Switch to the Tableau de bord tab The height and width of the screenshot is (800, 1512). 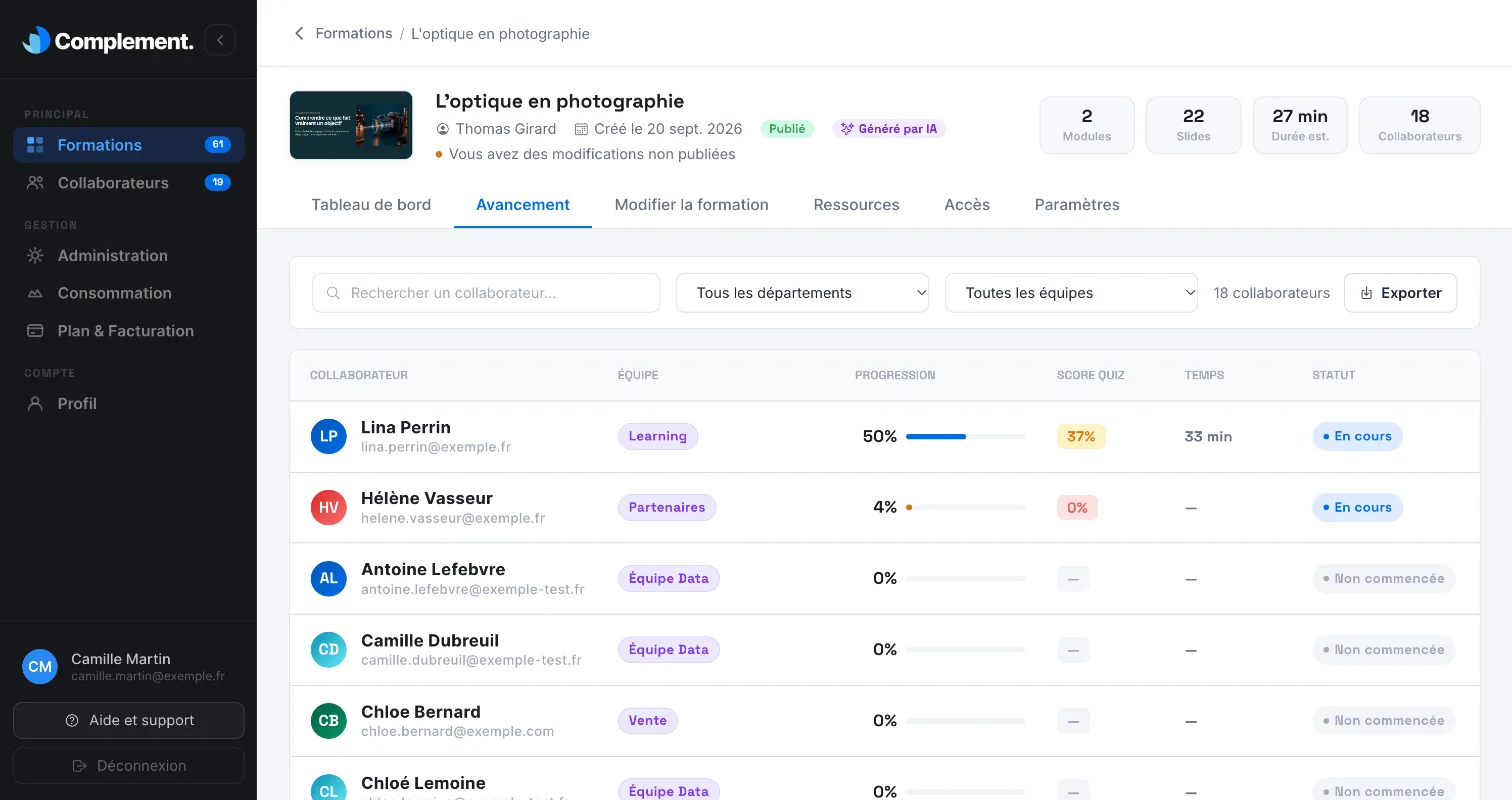(x=371, y=205)
